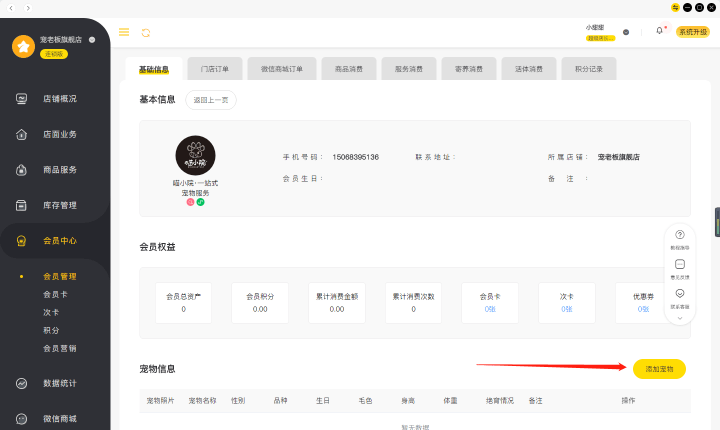This screenshot has height=430, width=720.
Task: Expand the 会员中心 sidebar section
Action: (59, 241)
